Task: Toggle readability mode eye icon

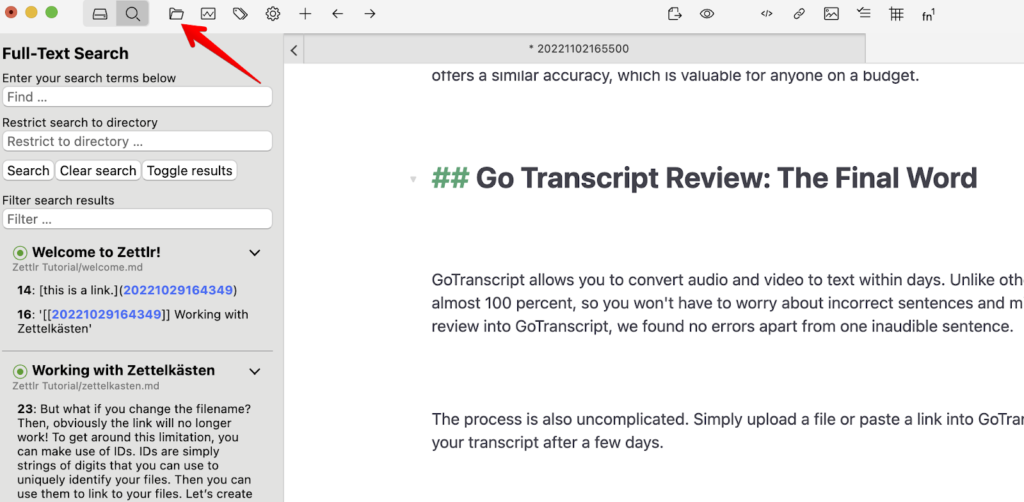Action: coord(707,14)
